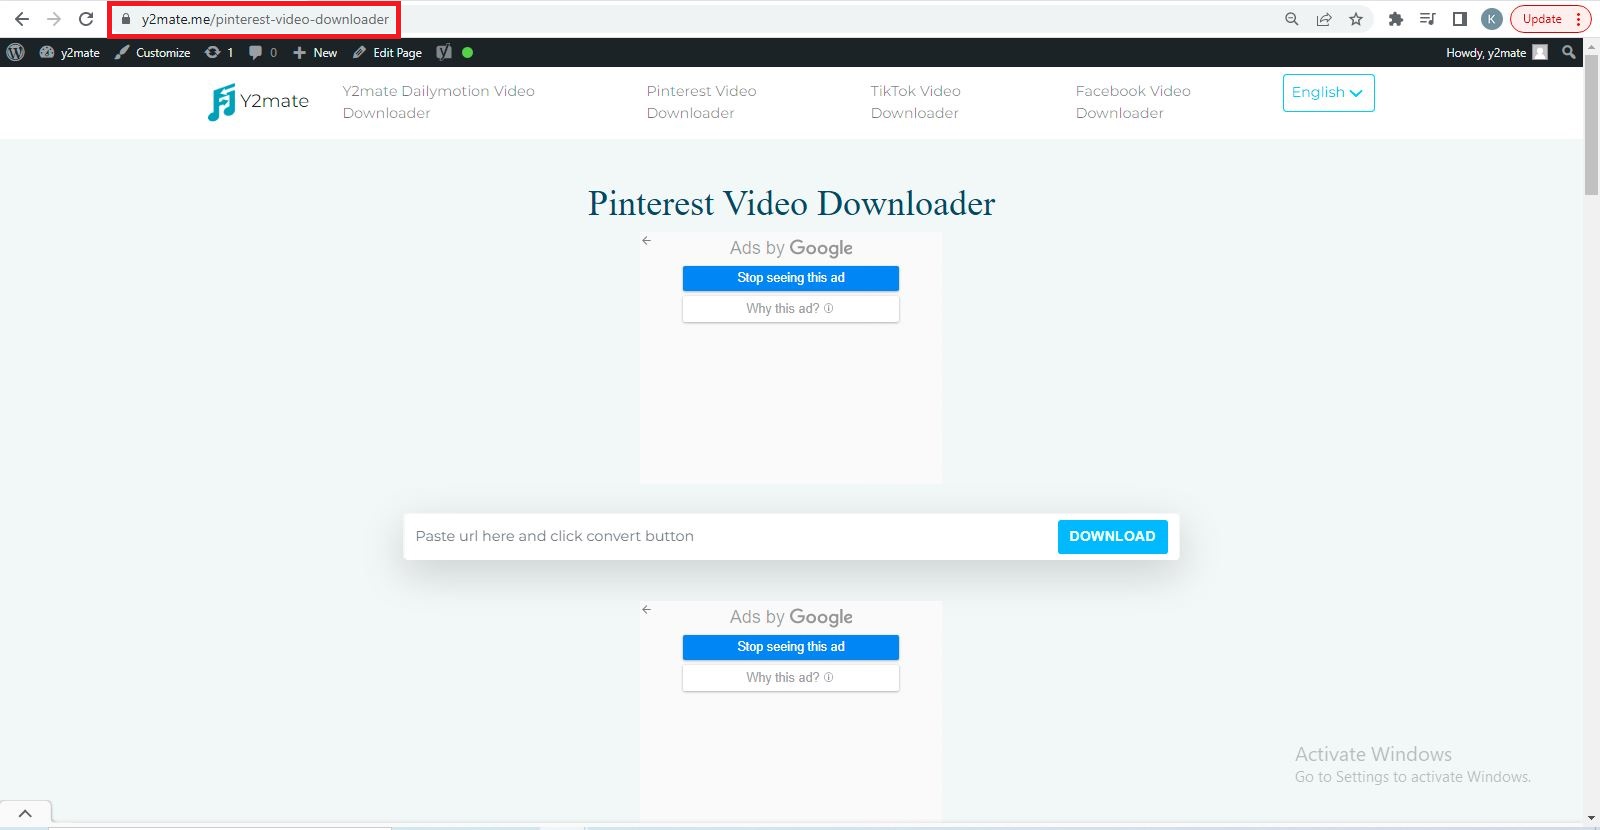Open the Yoast SEO icon
Viewport: 1600px width, 830px height.
tap(444, 53)
